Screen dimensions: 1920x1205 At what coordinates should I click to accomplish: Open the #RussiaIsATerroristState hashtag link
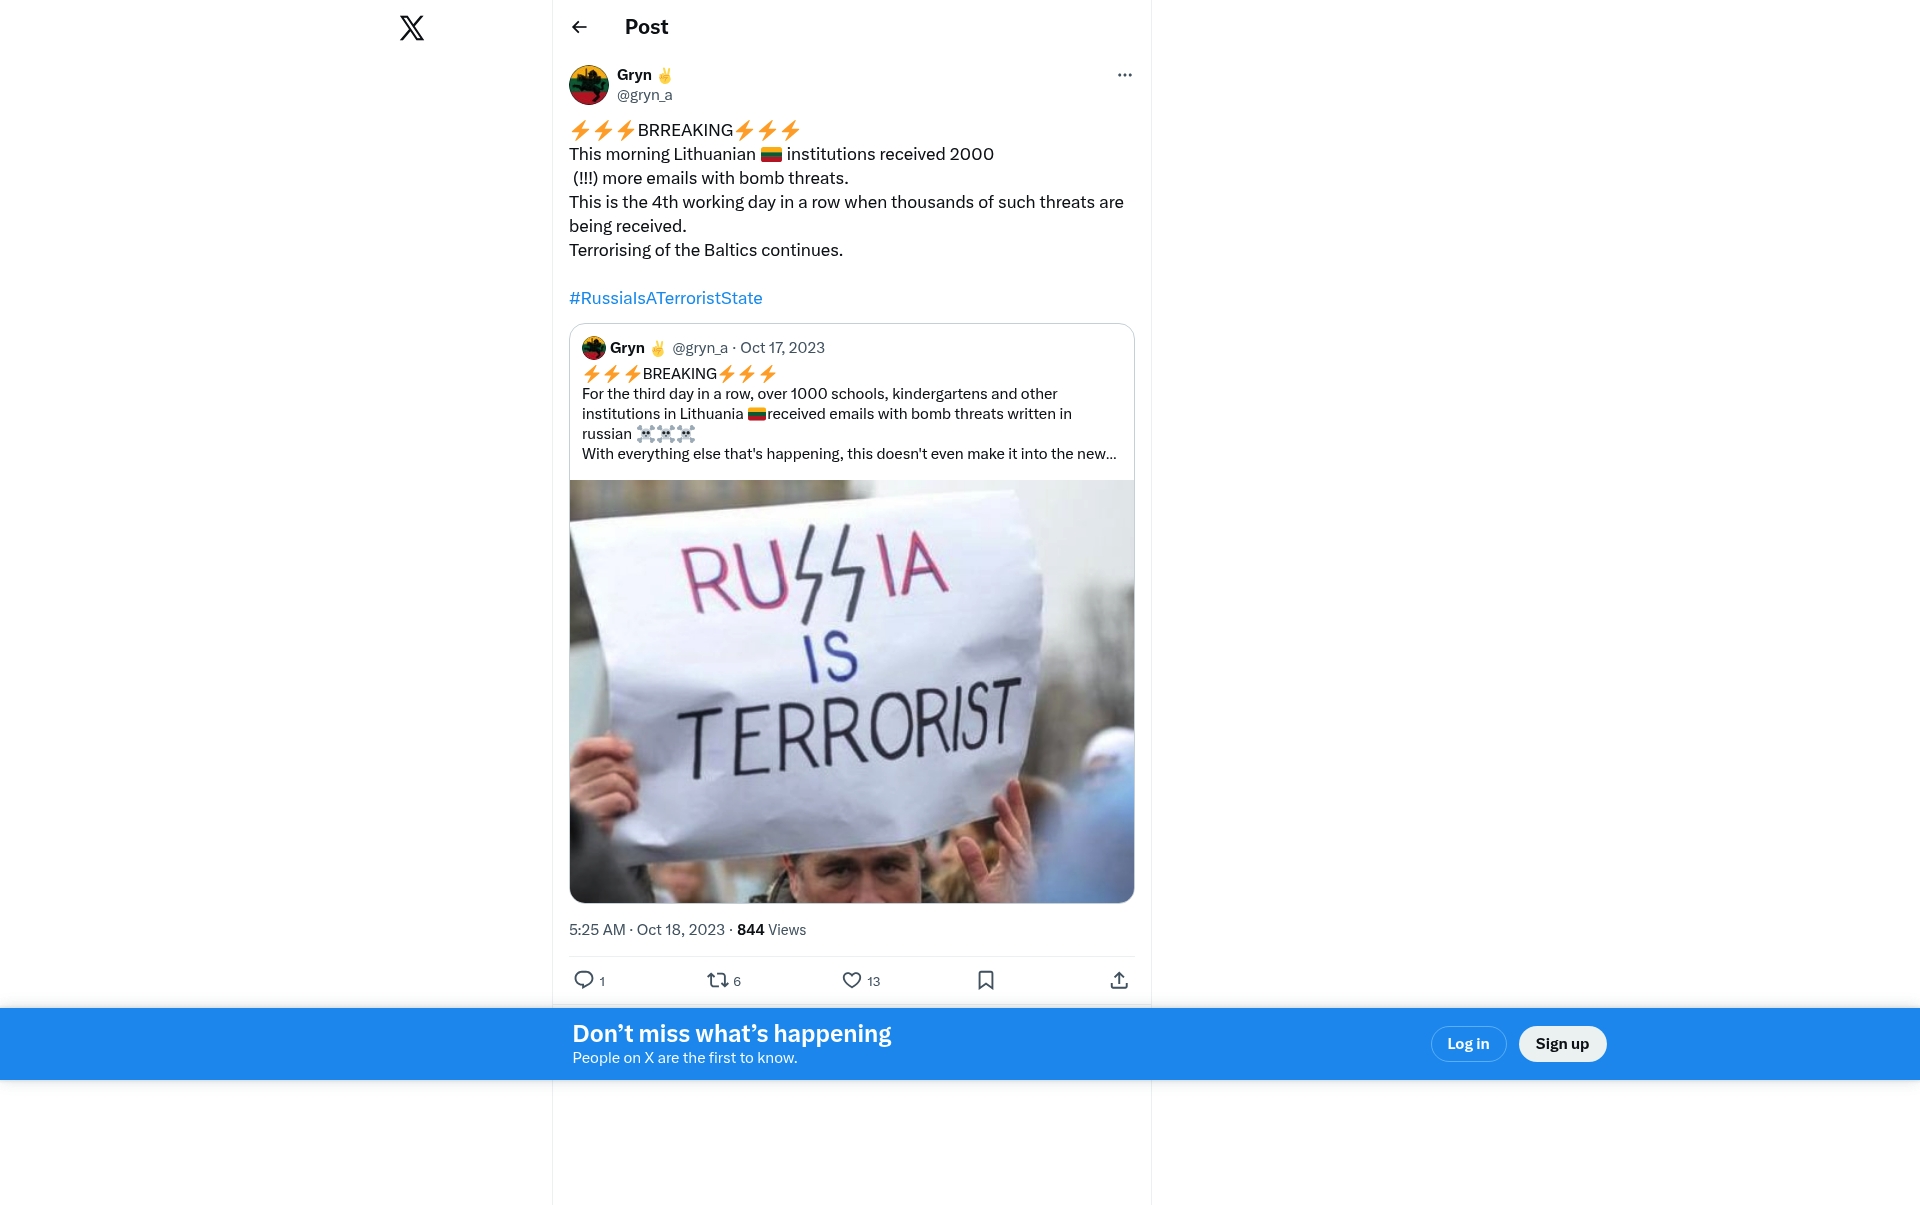pyautogui.click(x=665, y=298)
